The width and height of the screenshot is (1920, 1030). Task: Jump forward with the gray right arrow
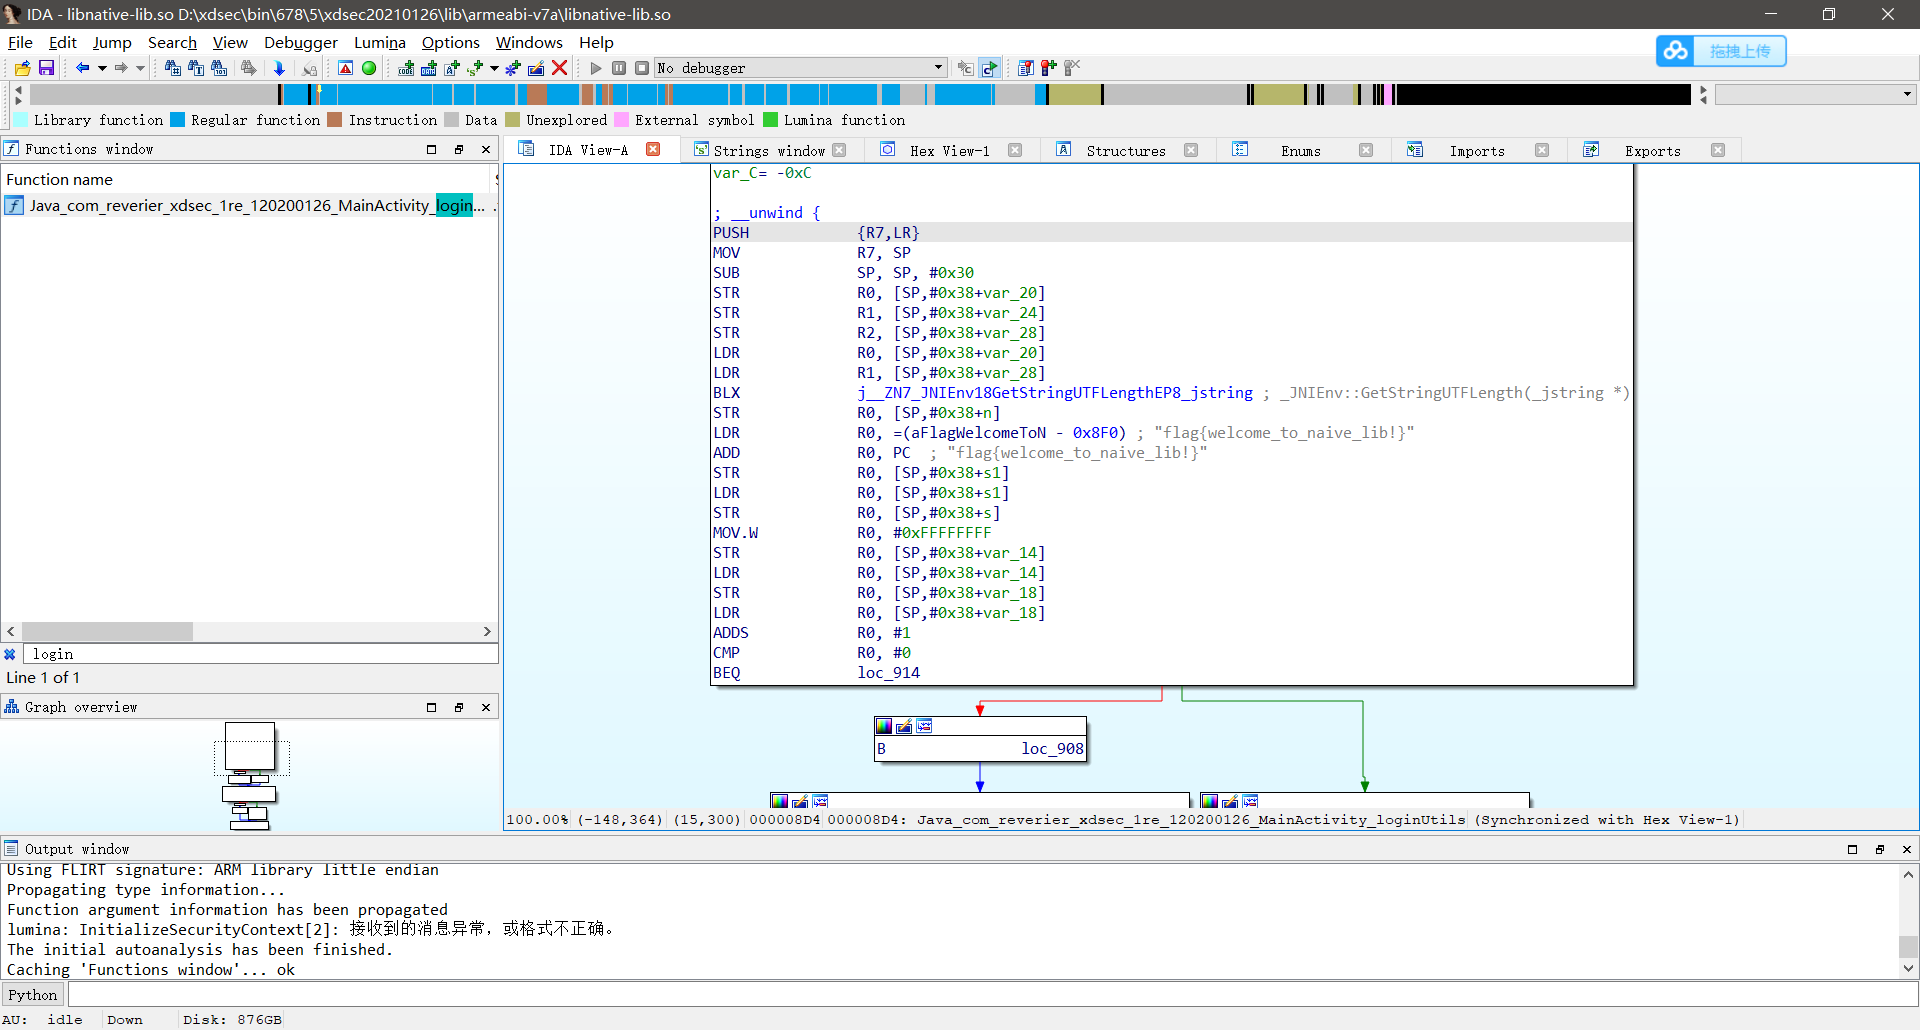(121, 68)
